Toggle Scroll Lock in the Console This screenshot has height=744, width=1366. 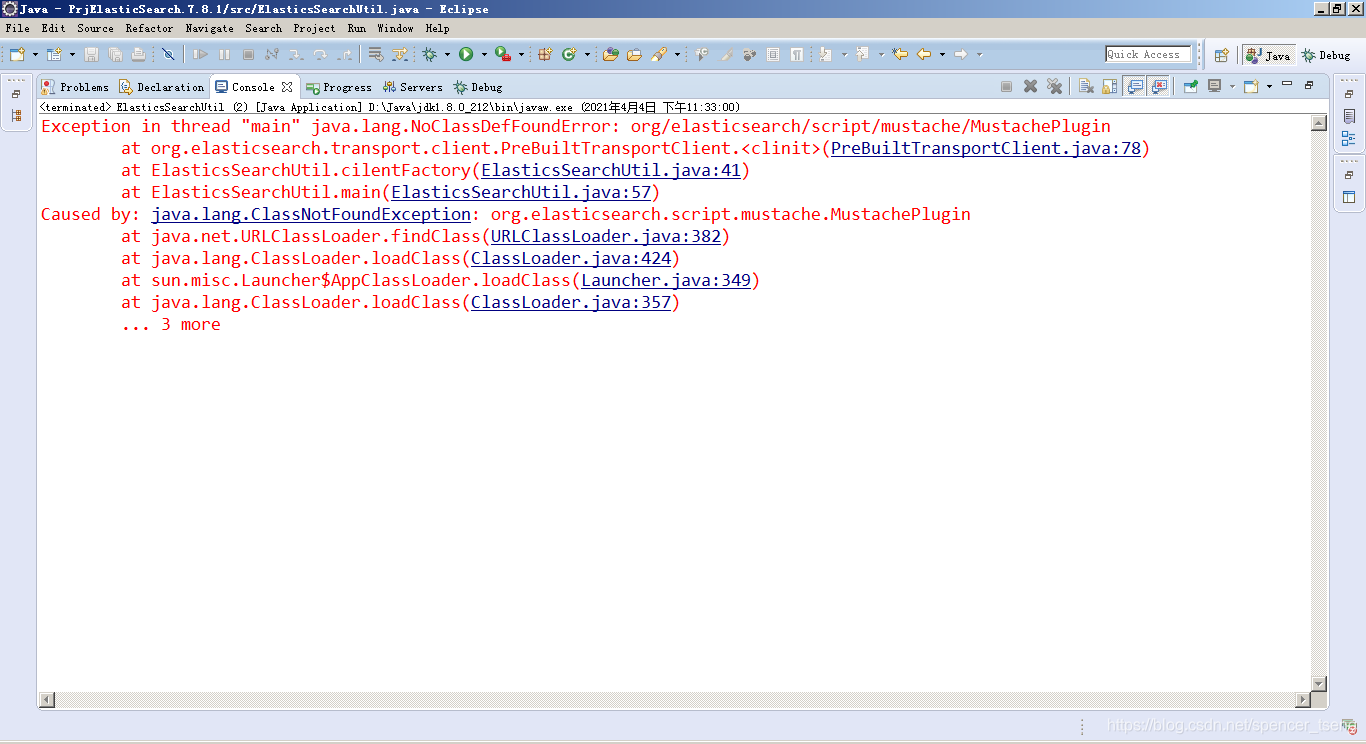tap(1110, 87)
